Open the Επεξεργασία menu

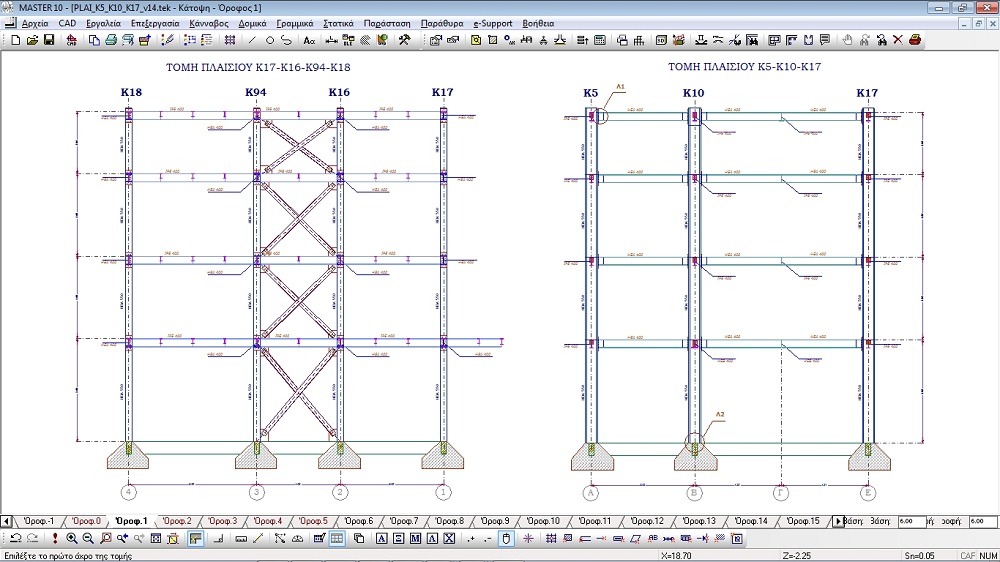pyautogui.click(x=155, y=23)
